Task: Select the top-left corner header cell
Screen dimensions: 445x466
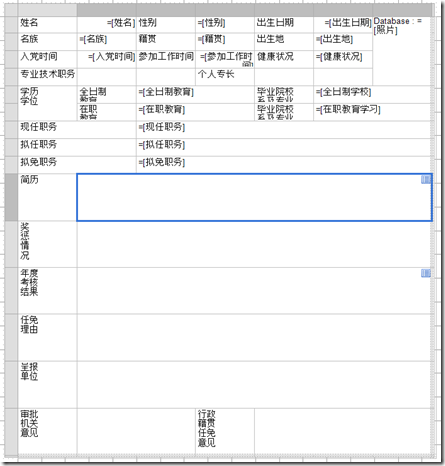Action: (11, 10)
